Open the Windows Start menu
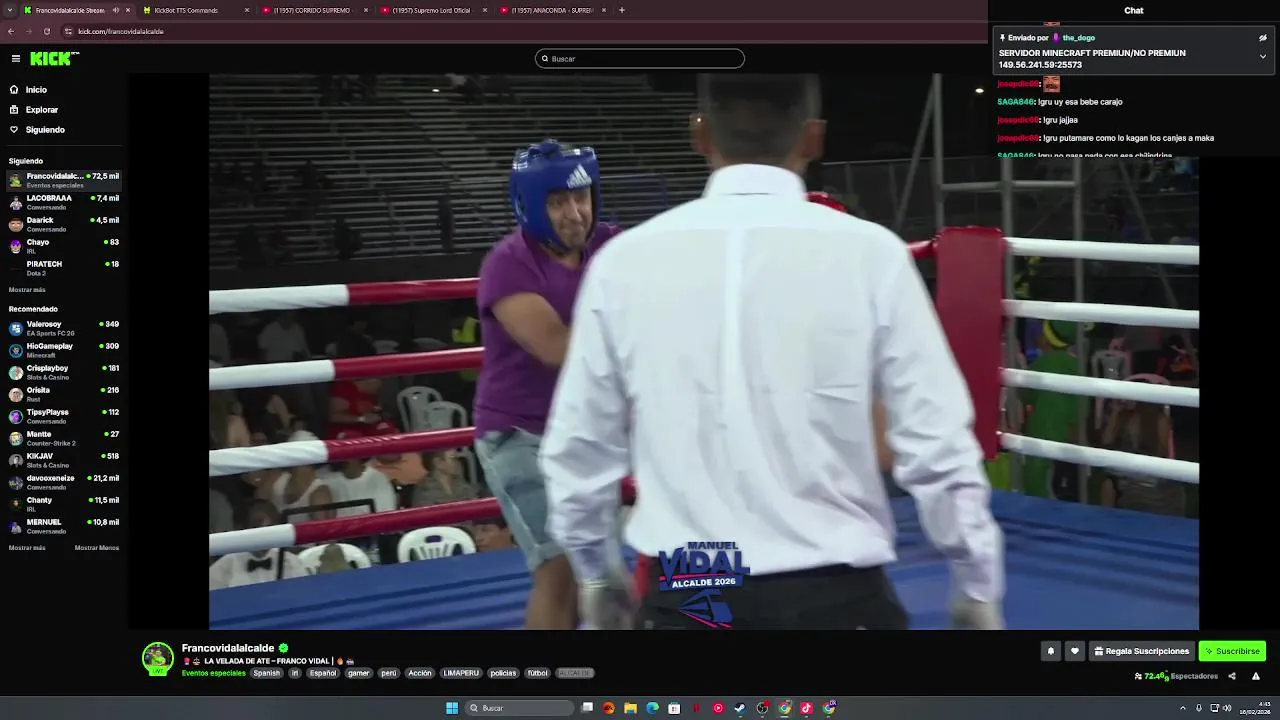The height and width of the screenshot is (720, 1280). (452, 708)
